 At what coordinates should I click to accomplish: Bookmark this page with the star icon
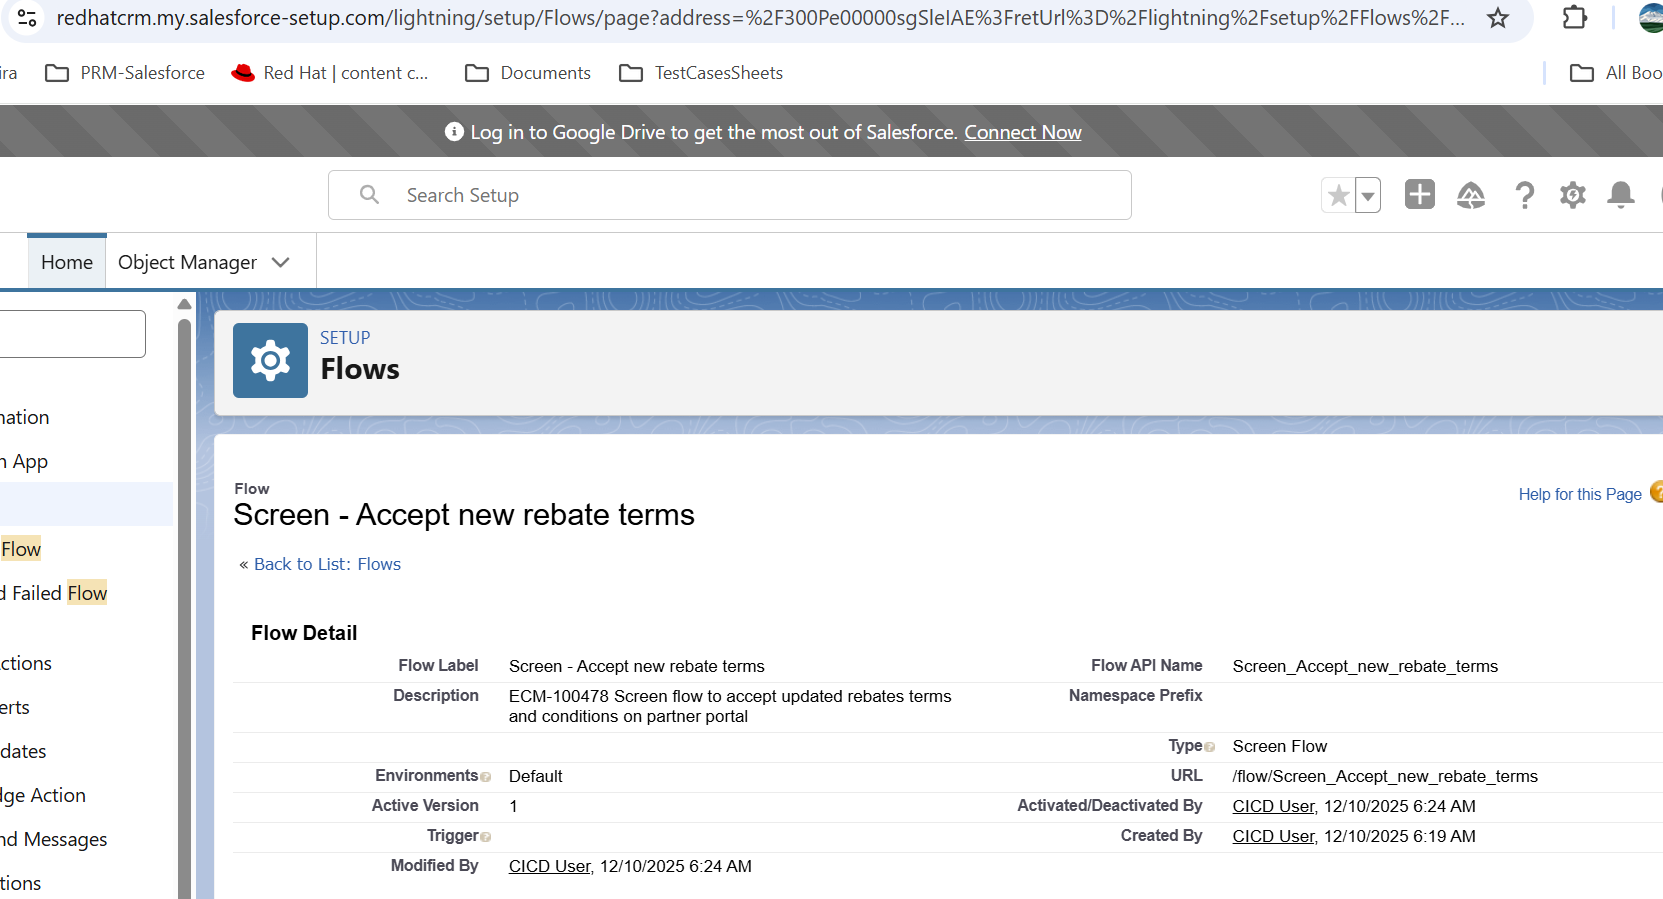pos(1497,18)
